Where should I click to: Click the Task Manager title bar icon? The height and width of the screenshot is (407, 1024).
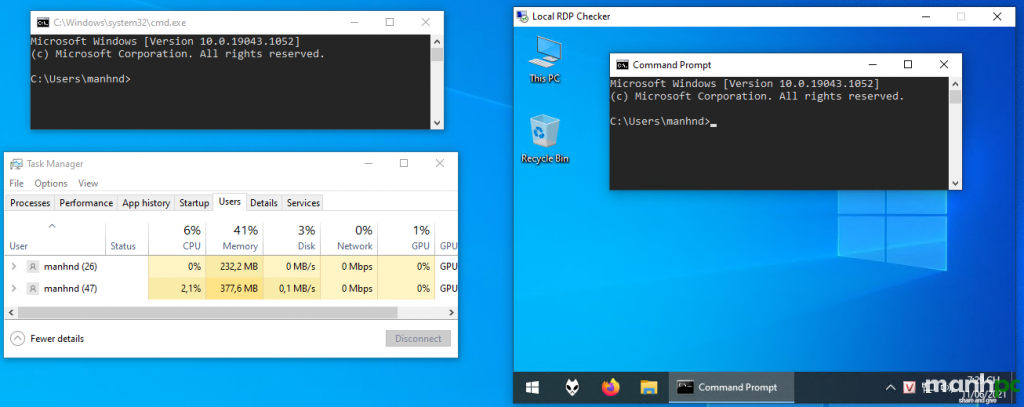click(15, 164)
